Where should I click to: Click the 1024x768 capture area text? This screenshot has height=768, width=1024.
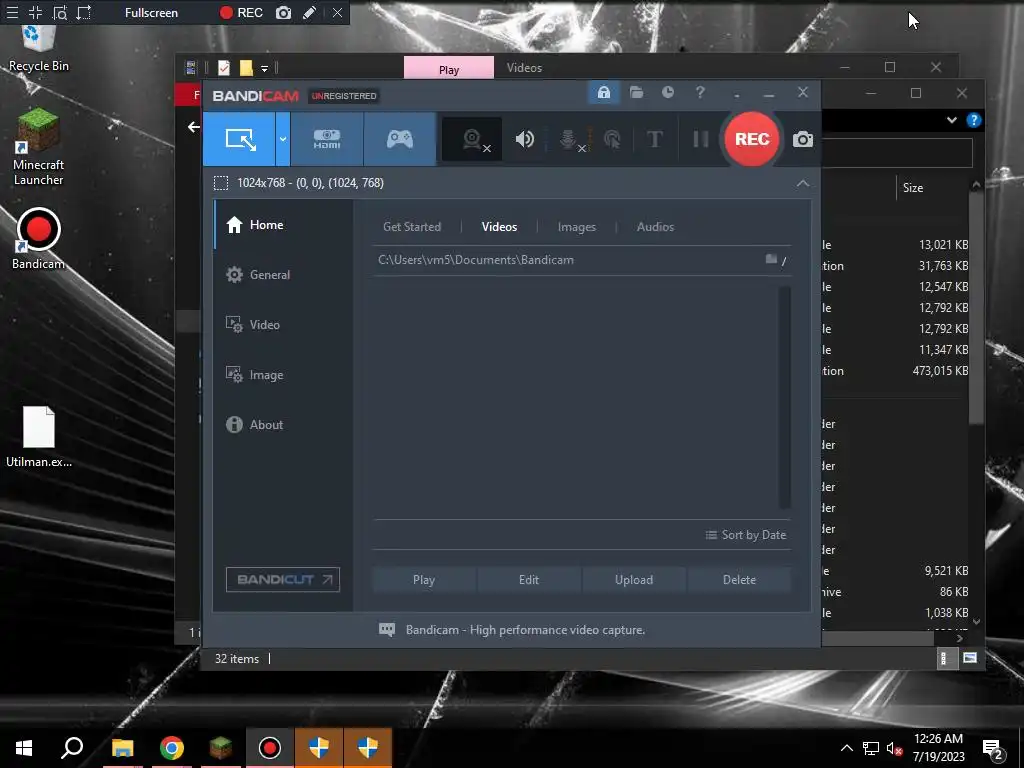(x=310, y=183)
